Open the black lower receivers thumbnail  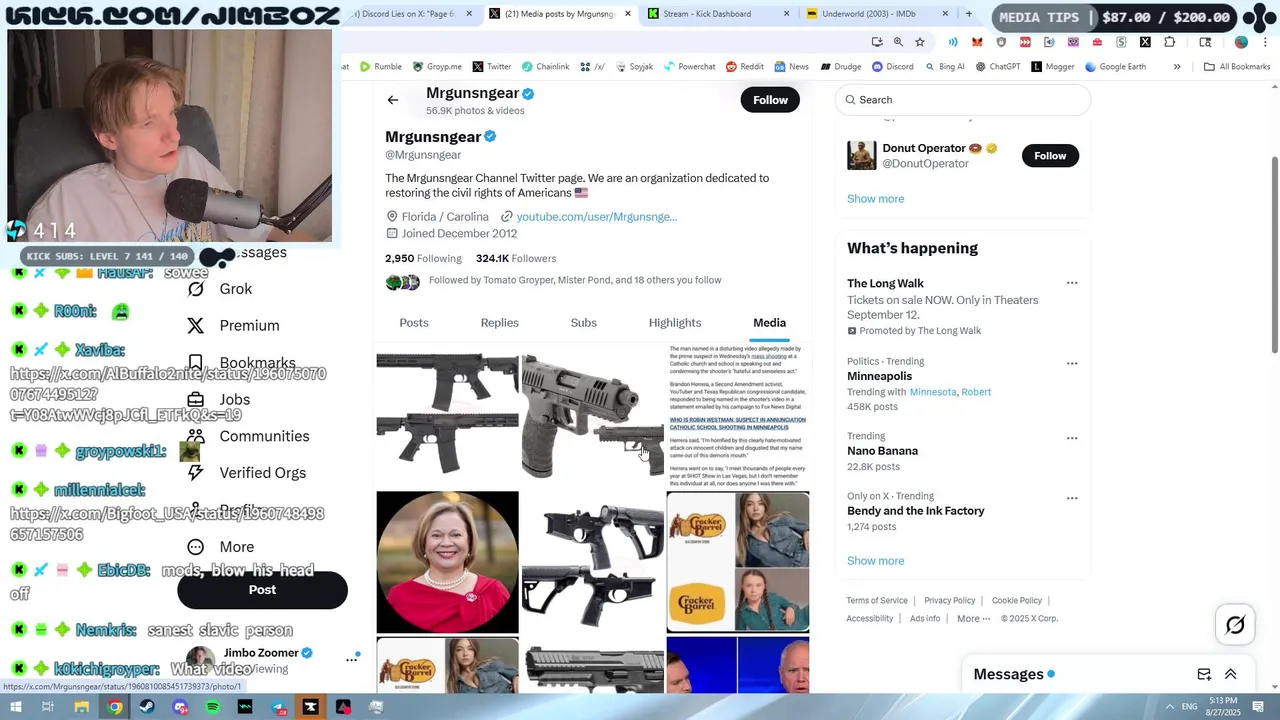[592, 562]
